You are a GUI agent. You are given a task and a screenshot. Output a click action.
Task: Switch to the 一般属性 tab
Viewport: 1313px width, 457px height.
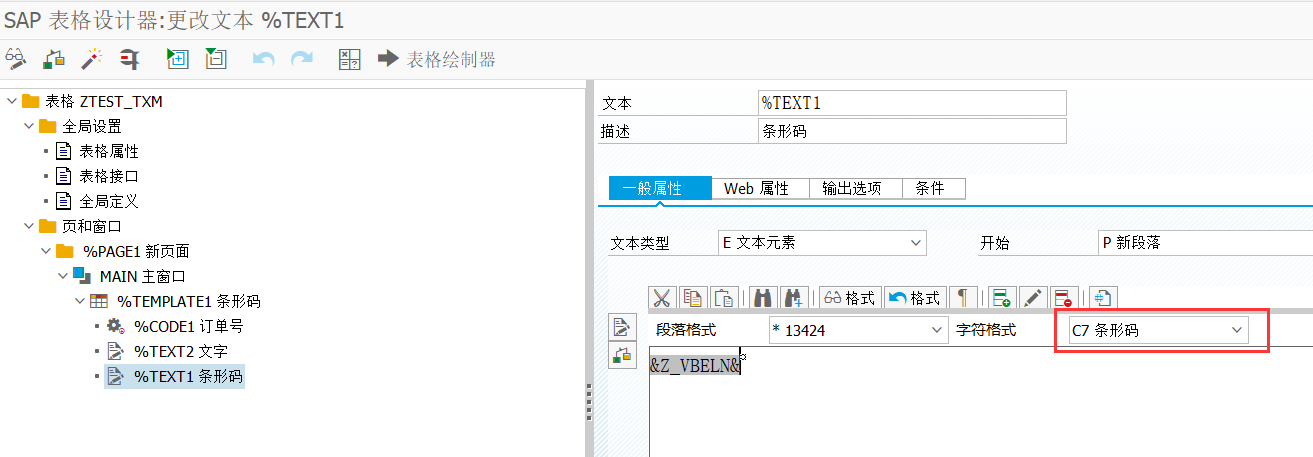pyautogui.click(x=659, y=188)
